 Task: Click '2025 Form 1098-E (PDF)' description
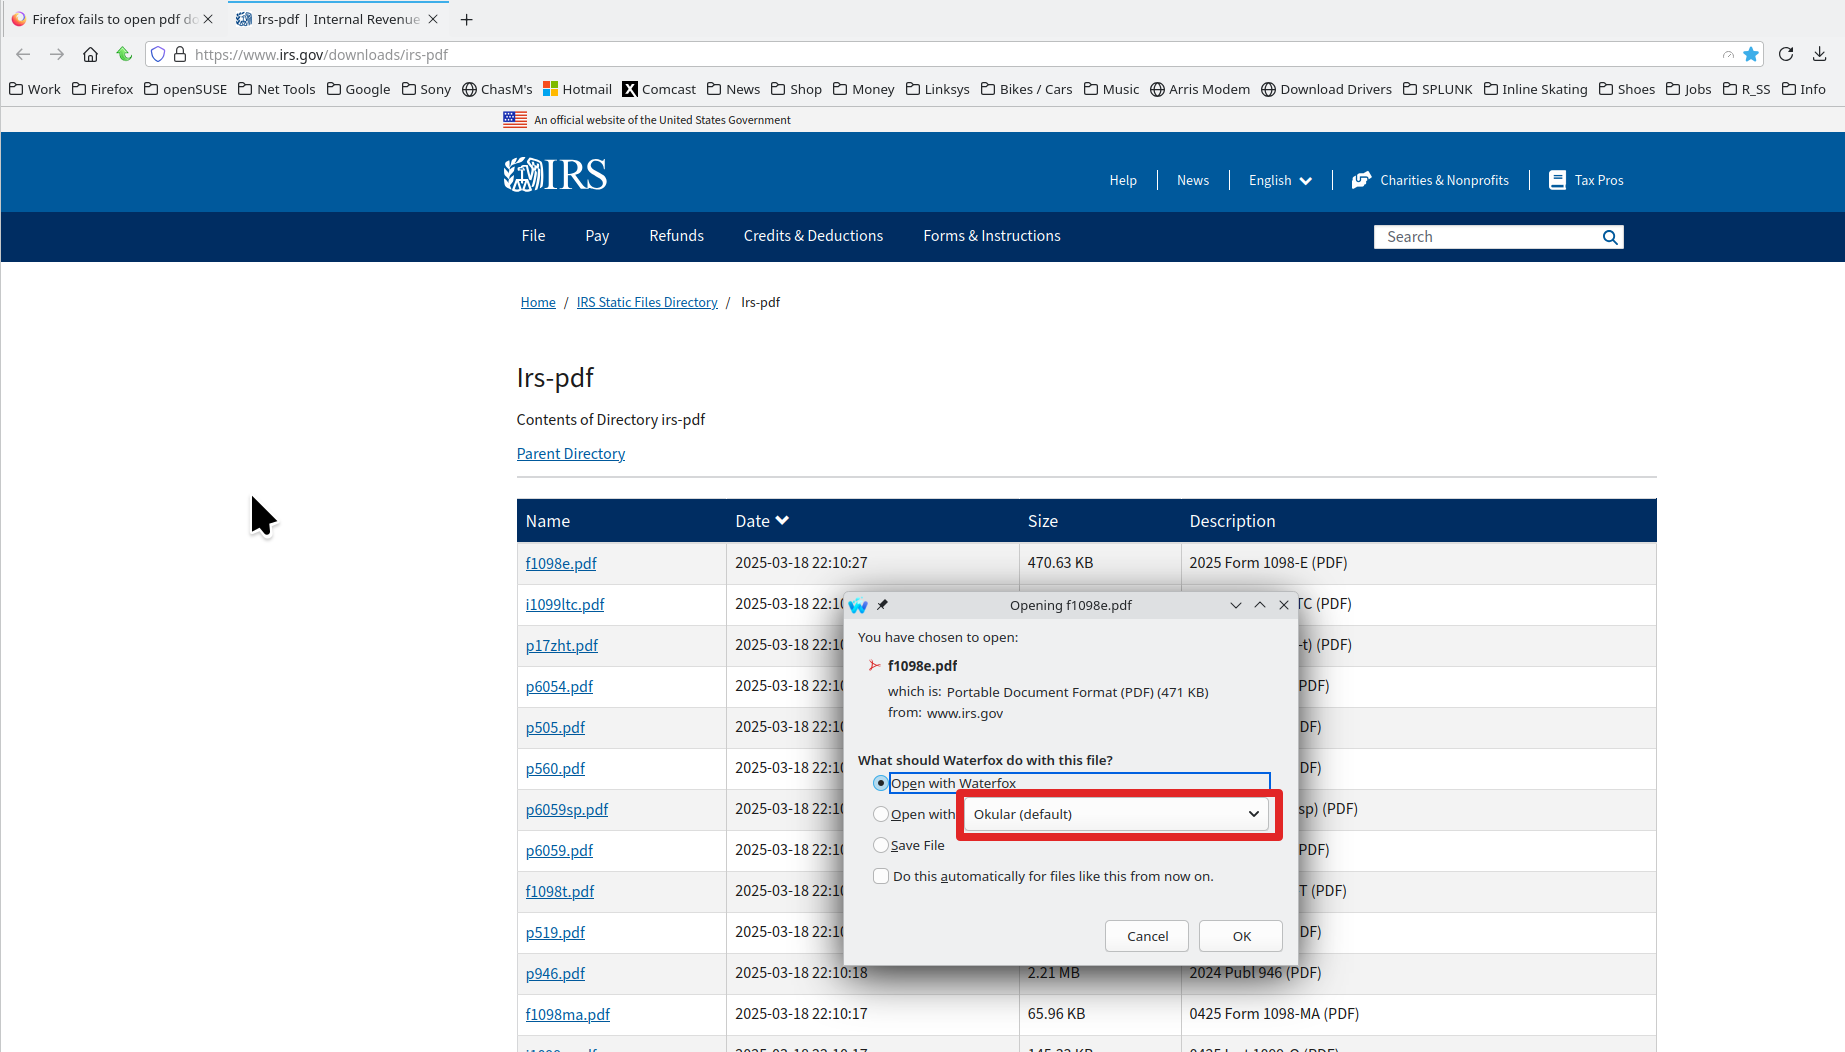[x=1268, y=563]
